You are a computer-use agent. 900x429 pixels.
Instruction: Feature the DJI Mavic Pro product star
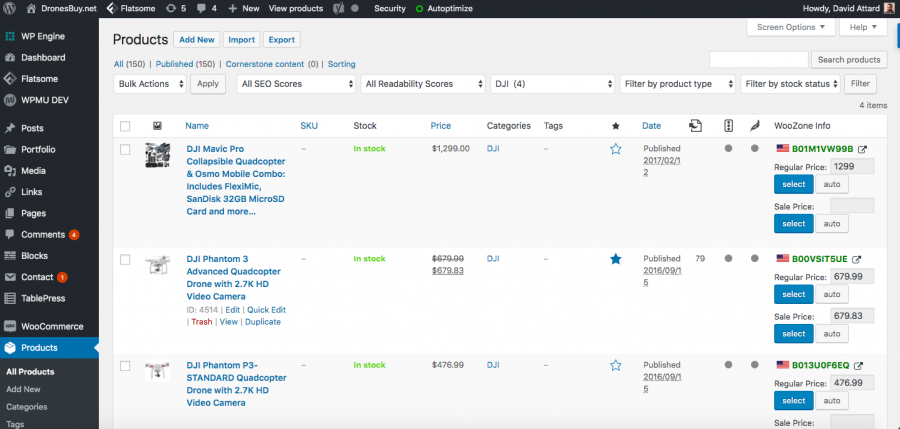point(616,149)
